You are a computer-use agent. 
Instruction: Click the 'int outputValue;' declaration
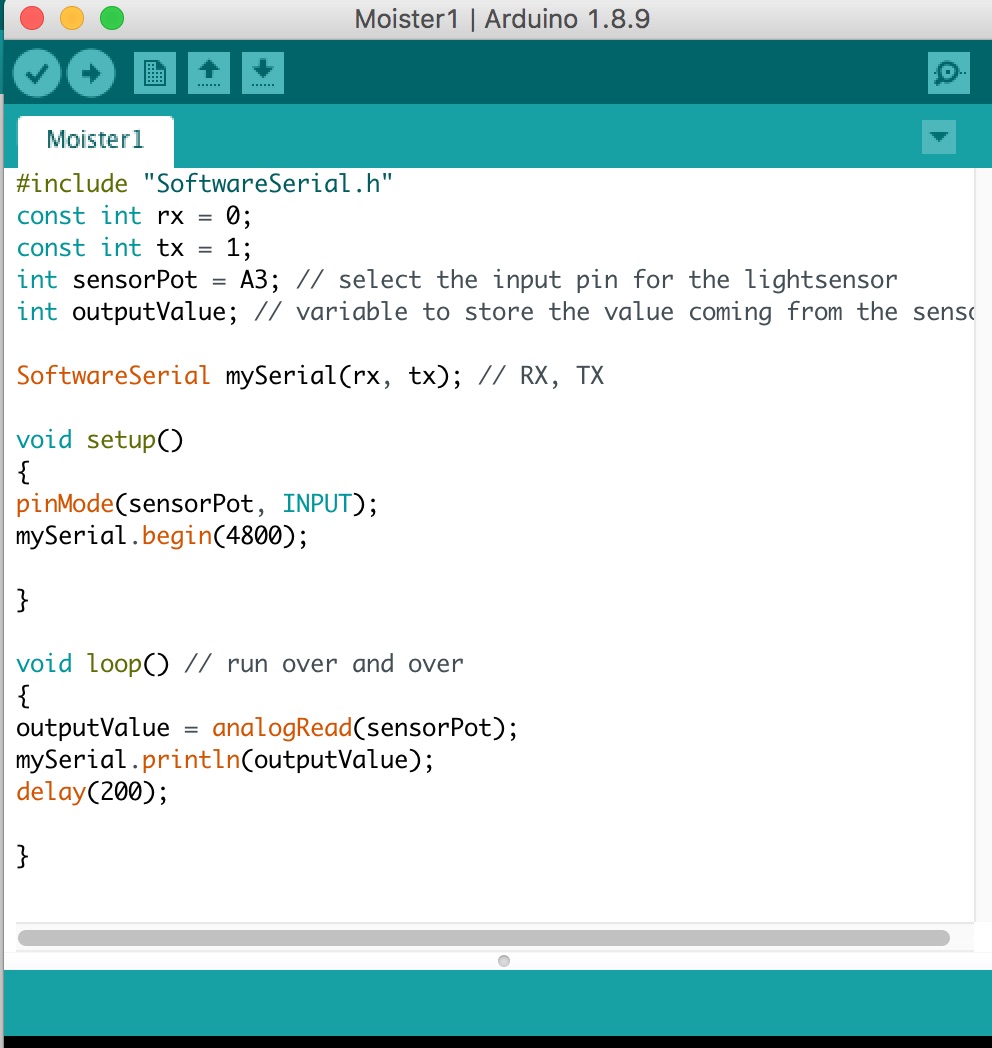[x=127, y=312]
